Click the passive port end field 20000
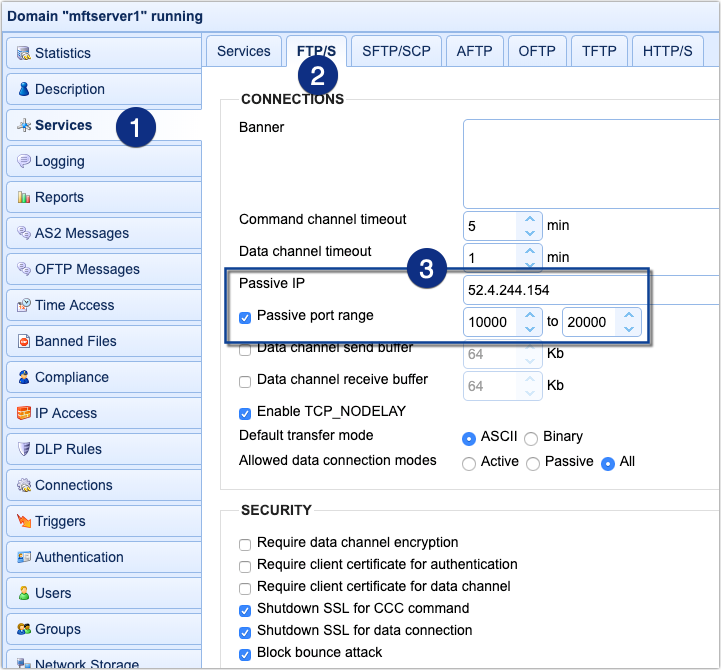Viewport: 721px width, 670px height. tap(589, 322)
